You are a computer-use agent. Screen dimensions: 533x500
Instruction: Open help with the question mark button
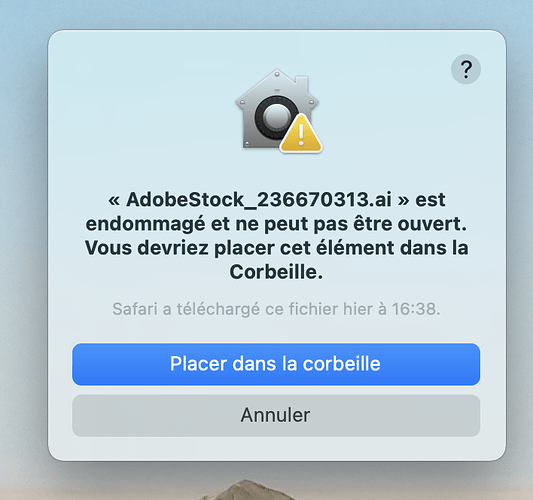(x=466, y=69)
